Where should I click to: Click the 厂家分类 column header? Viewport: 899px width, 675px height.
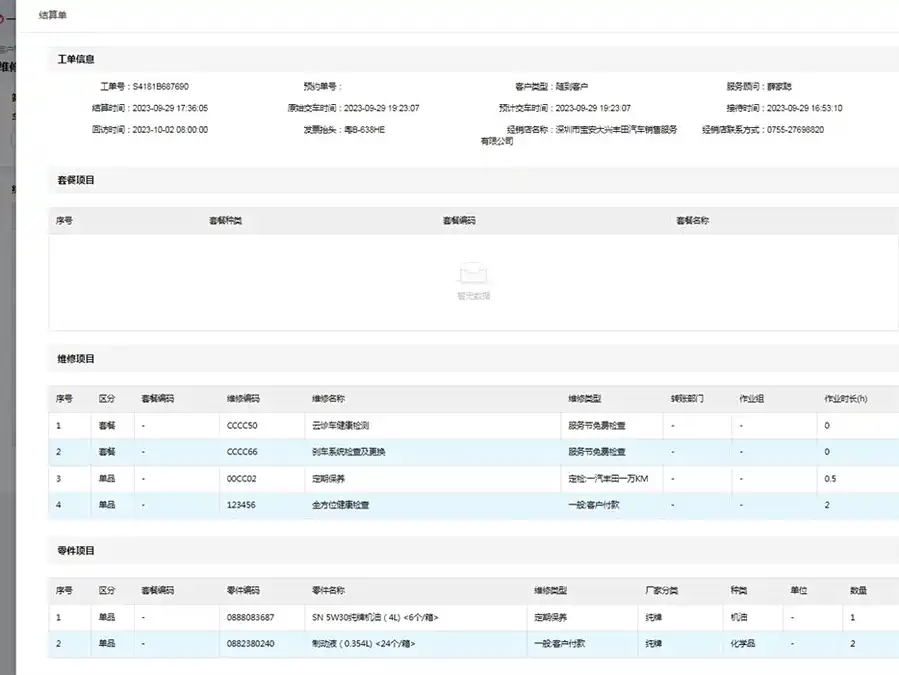pos(662,591)
